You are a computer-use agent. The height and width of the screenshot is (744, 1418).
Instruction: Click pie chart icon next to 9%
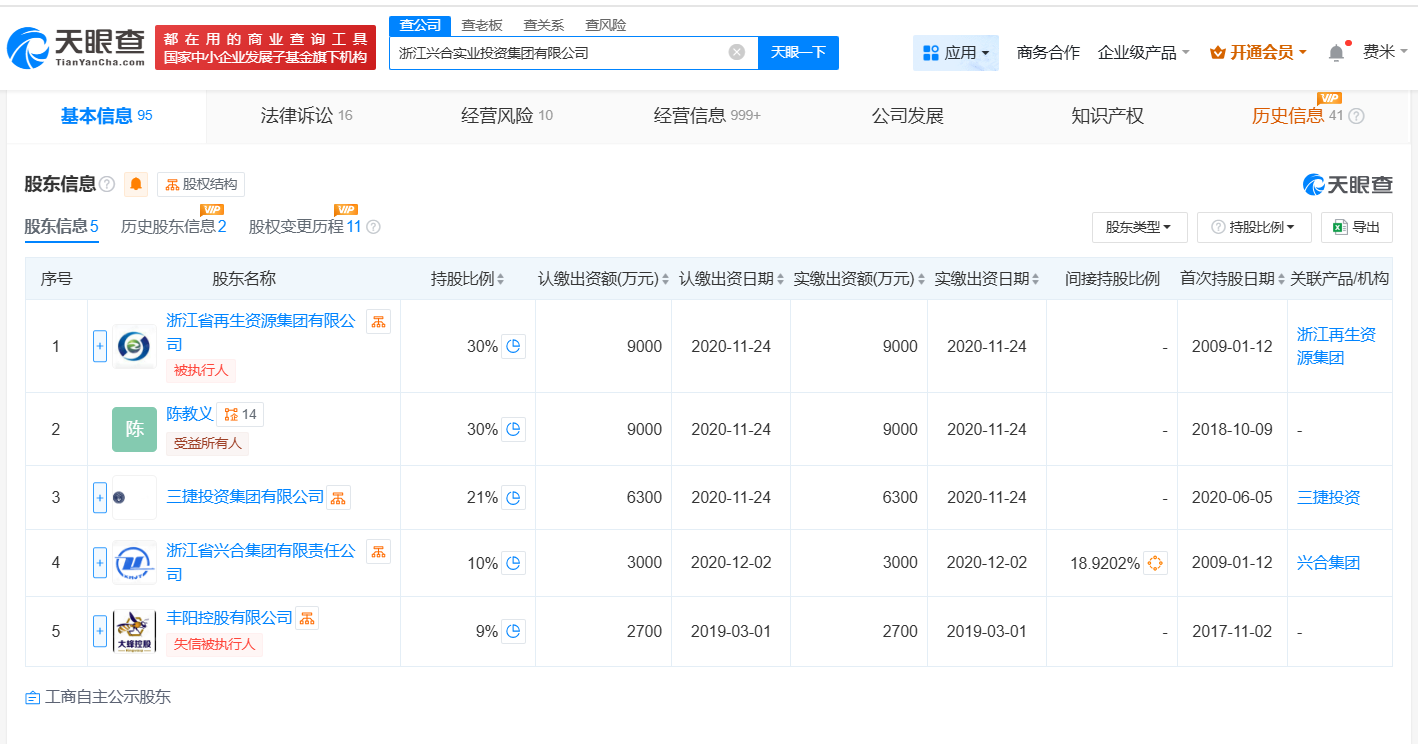tap(513, 631)
